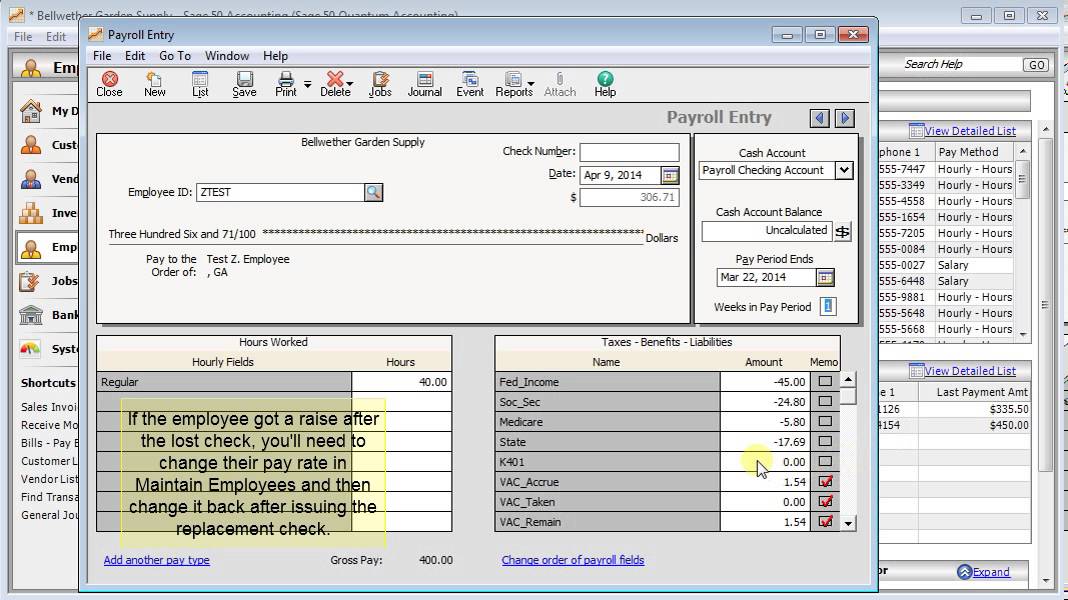This screenshot has height=600, width=1068.
Task: Toggle the Medicare memo checkbox
Action: (x=825, y=422)
